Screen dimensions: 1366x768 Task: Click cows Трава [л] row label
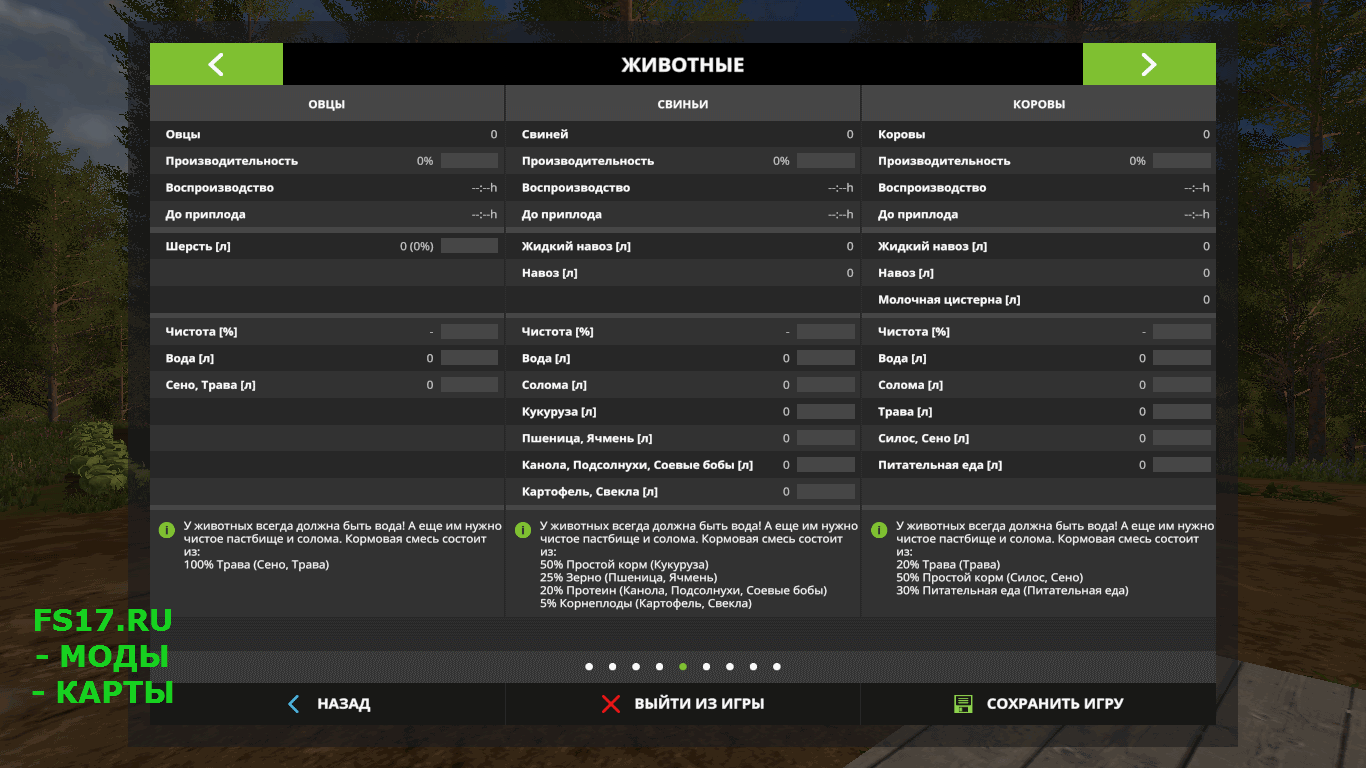click(x=905, y=412)
